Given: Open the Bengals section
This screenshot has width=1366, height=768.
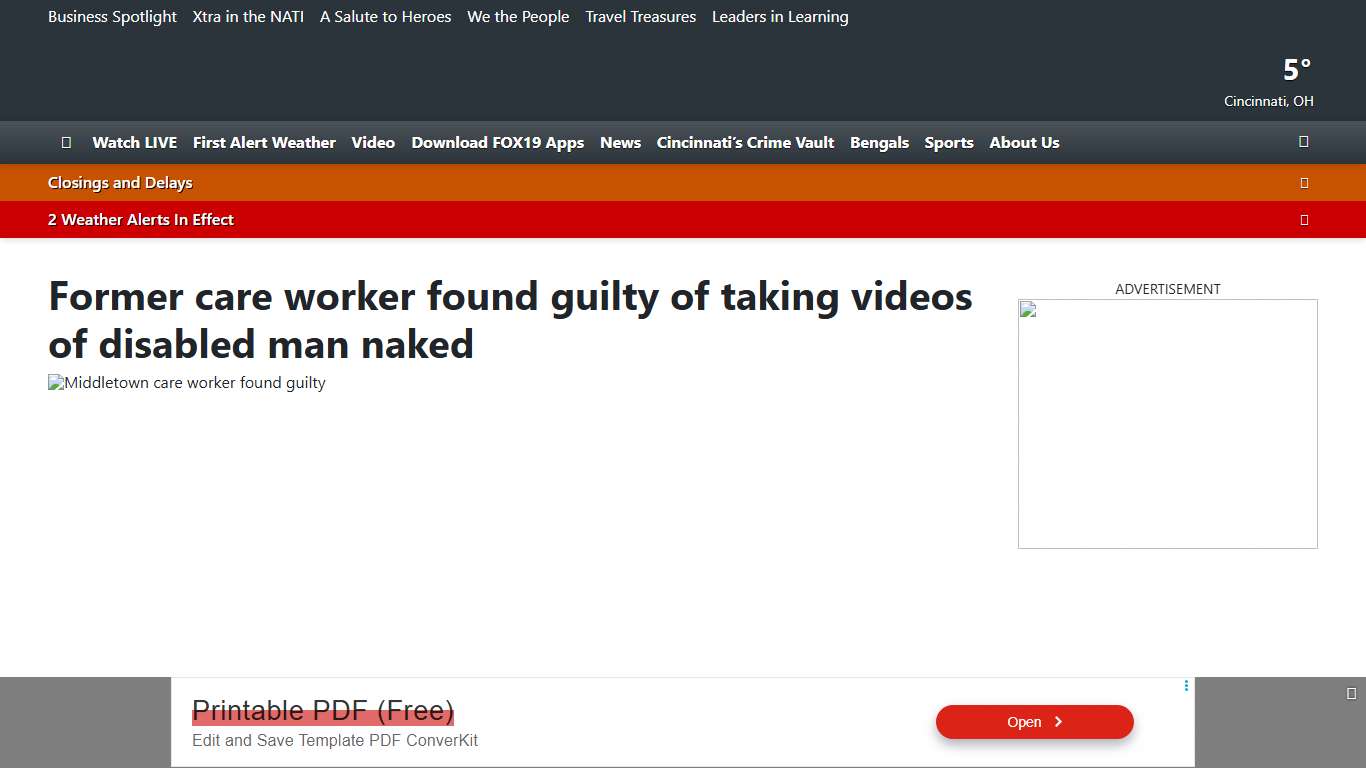Looking at the screenshot, I should coord(879,142).
